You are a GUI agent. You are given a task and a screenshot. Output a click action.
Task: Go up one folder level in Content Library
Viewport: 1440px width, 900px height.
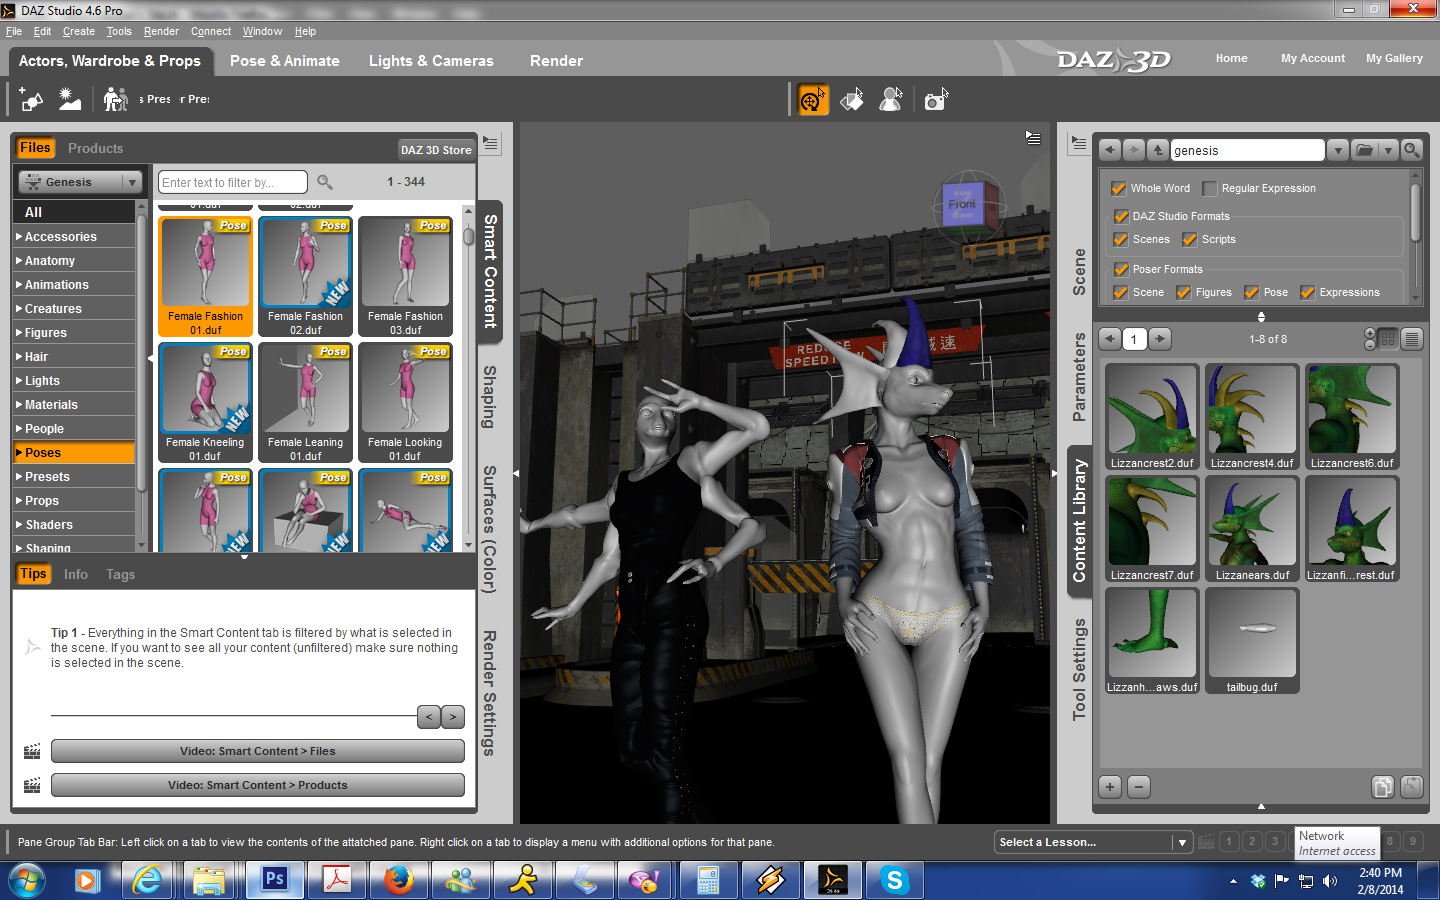pyautogui.click(x=1157, y=150)
